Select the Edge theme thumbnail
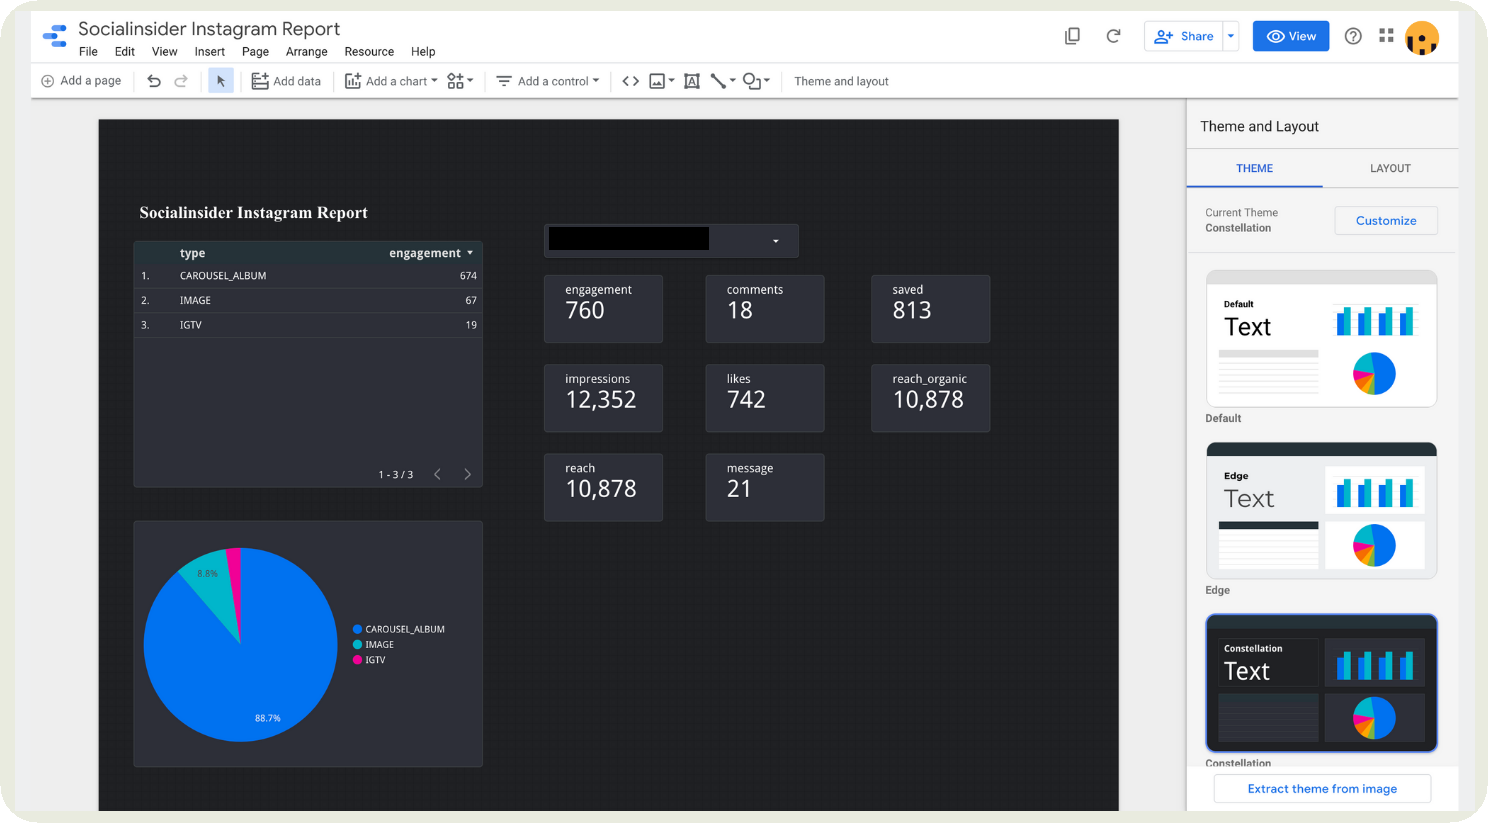The height and width of the screenshot is (823, 1488). pos(1321,511)
